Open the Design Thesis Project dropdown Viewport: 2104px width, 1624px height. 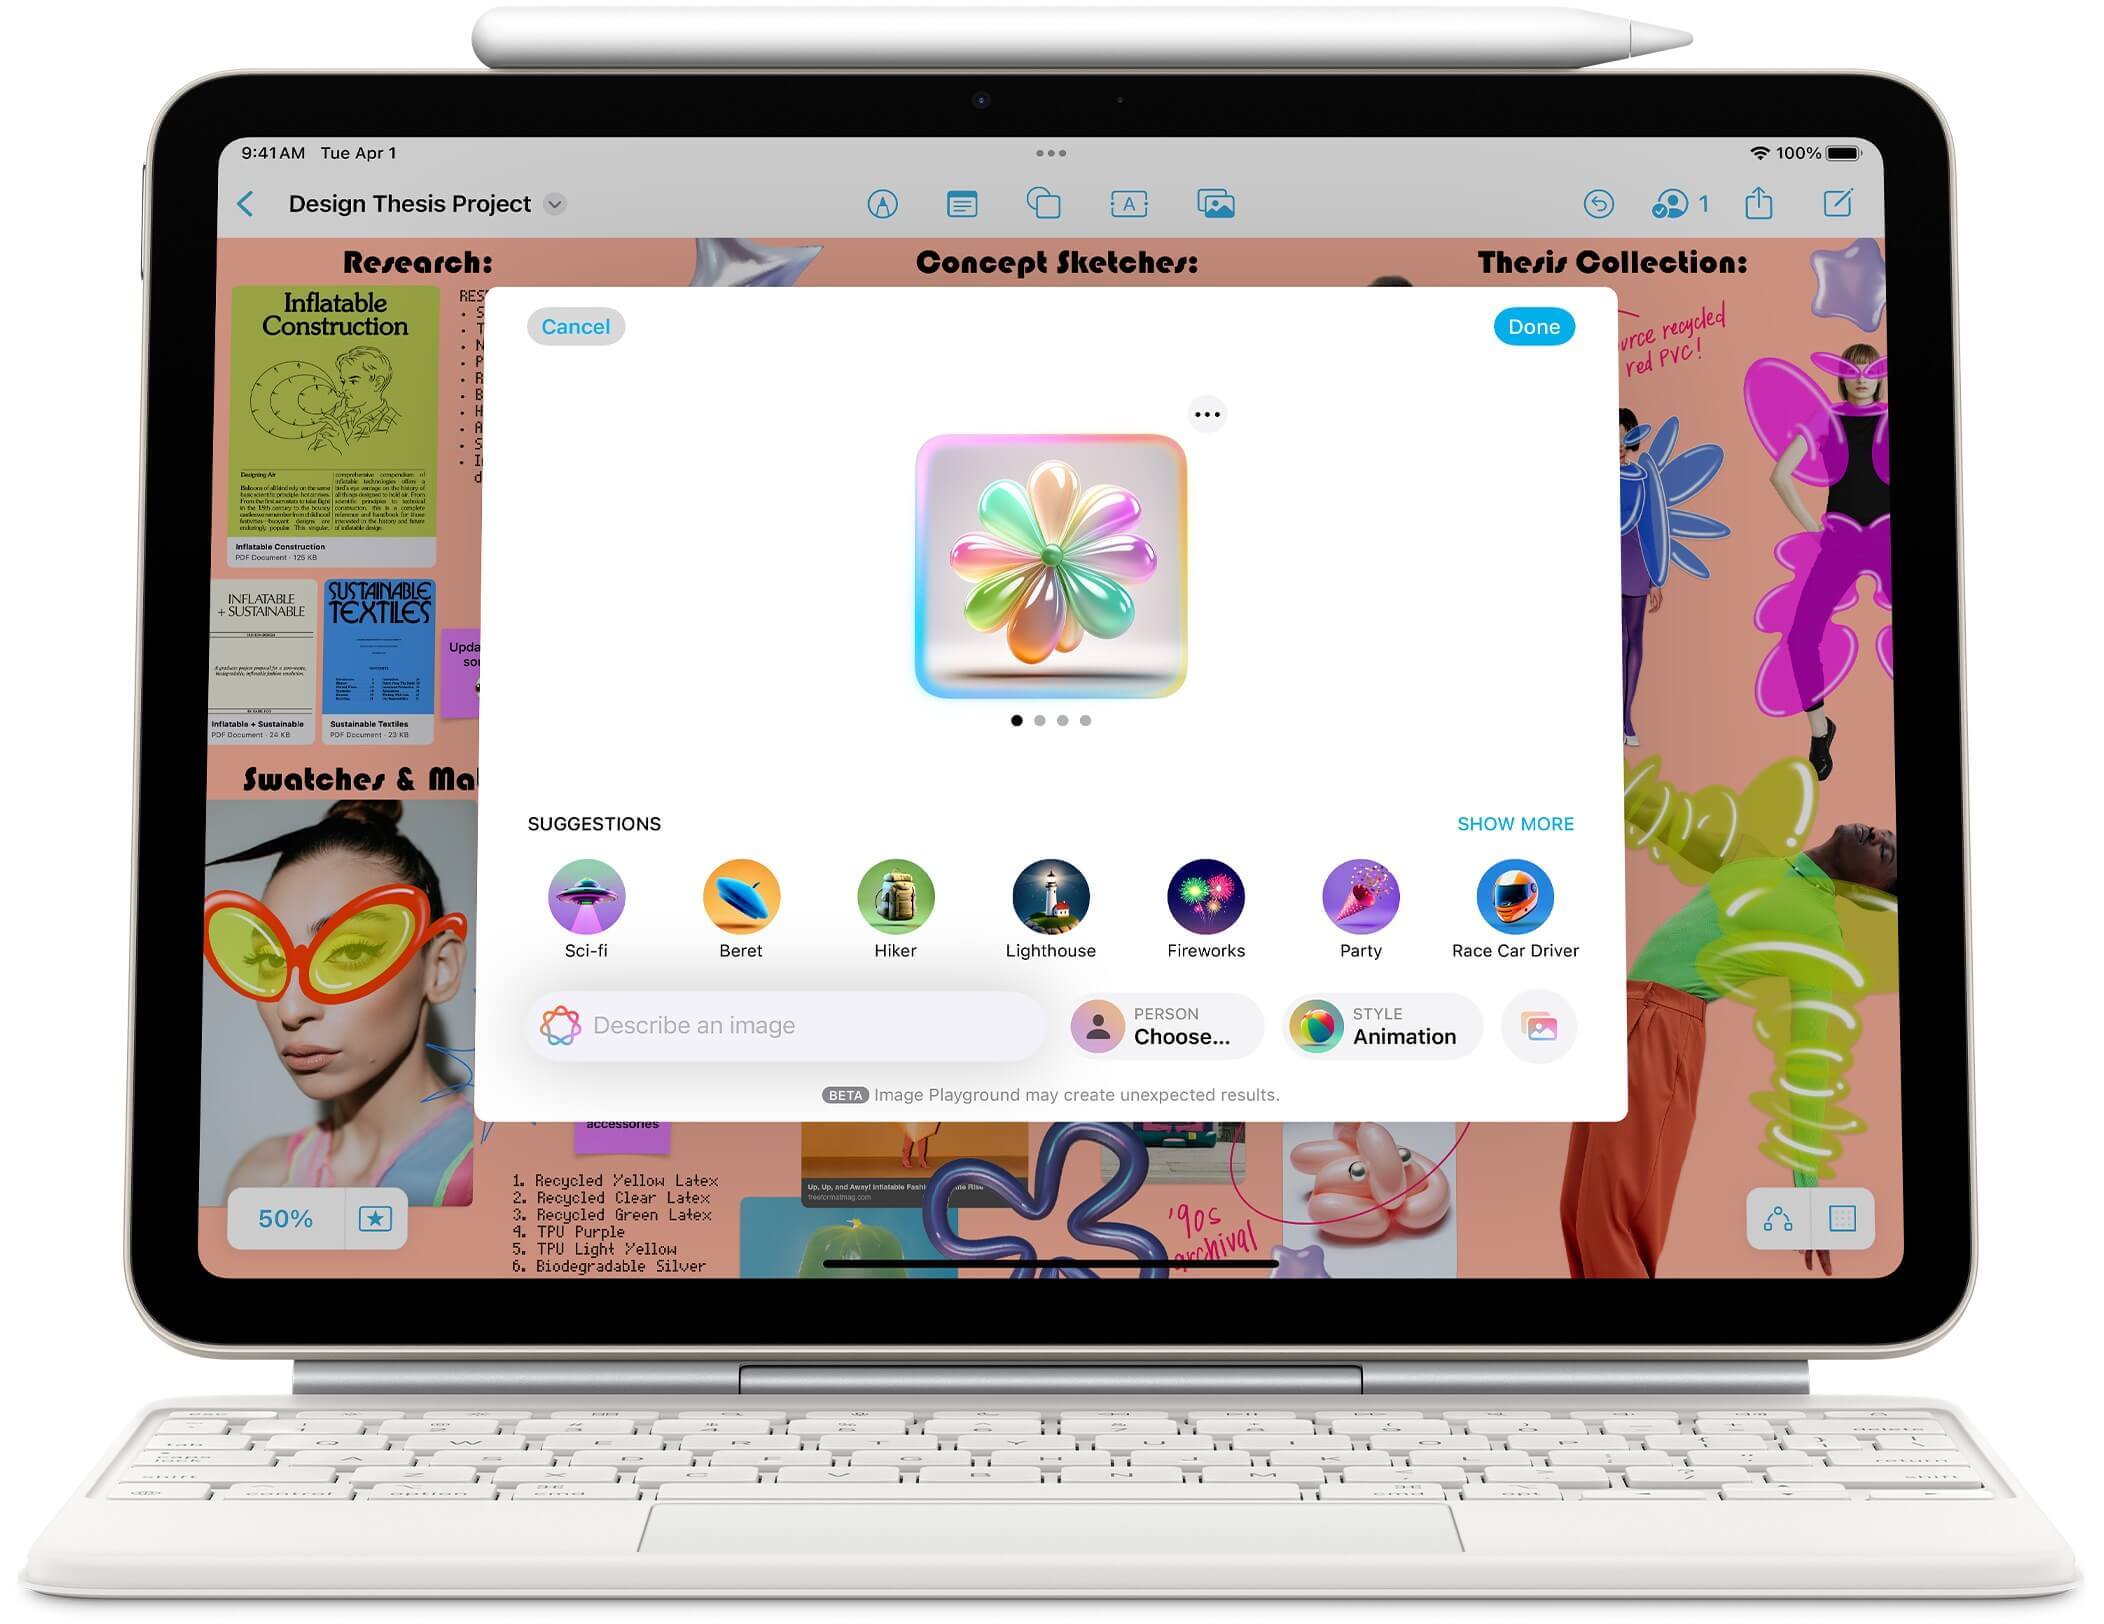point(556,205)
